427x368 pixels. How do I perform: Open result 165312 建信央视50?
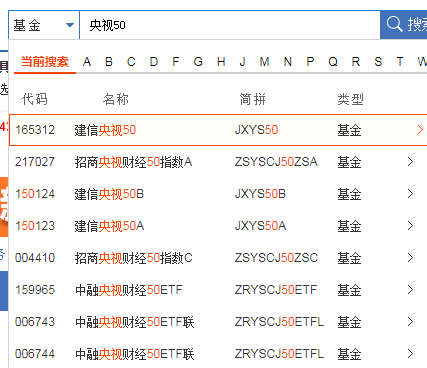point(218,130)
